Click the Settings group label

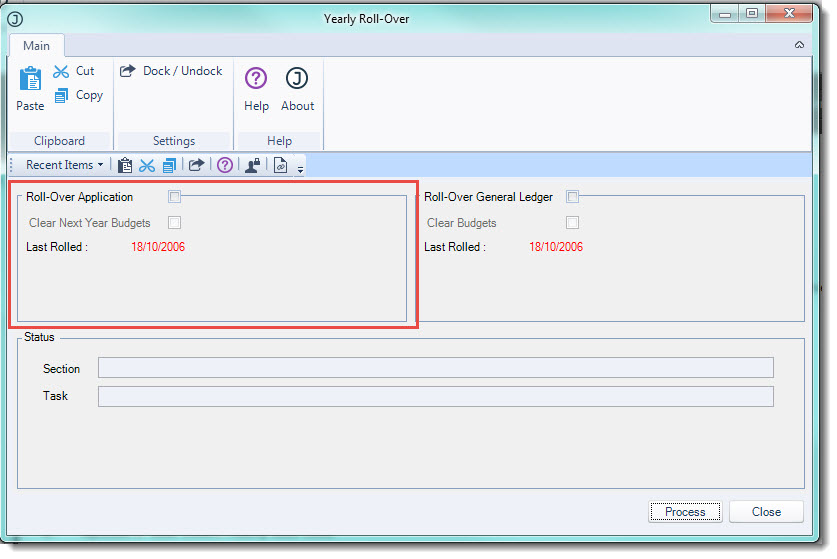(174, 141)
